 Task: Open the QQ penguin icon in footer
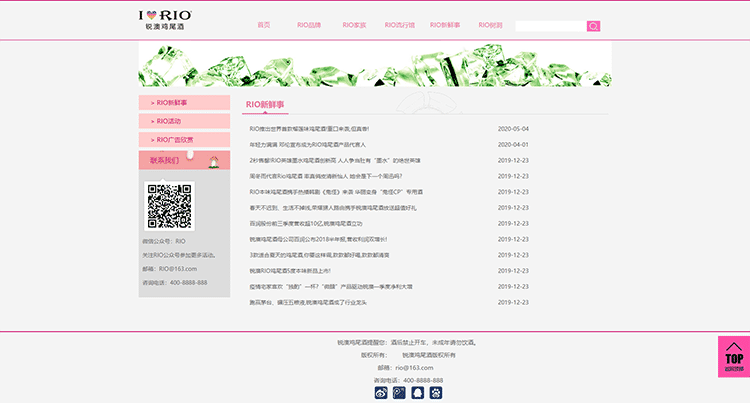tap(418, 393)
